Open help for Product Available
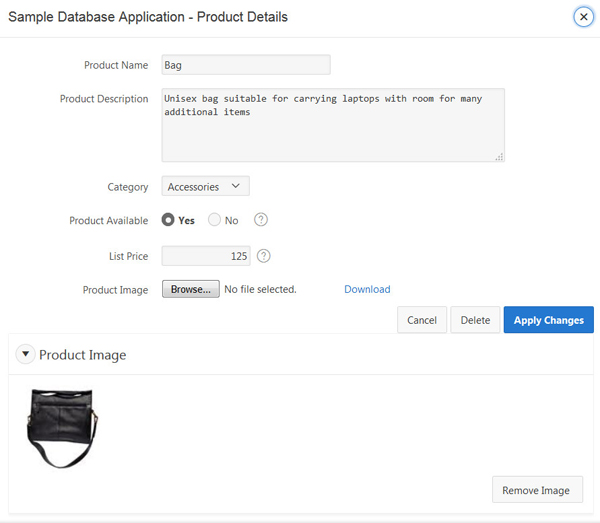The image size is (600, 523). [261, 220]
